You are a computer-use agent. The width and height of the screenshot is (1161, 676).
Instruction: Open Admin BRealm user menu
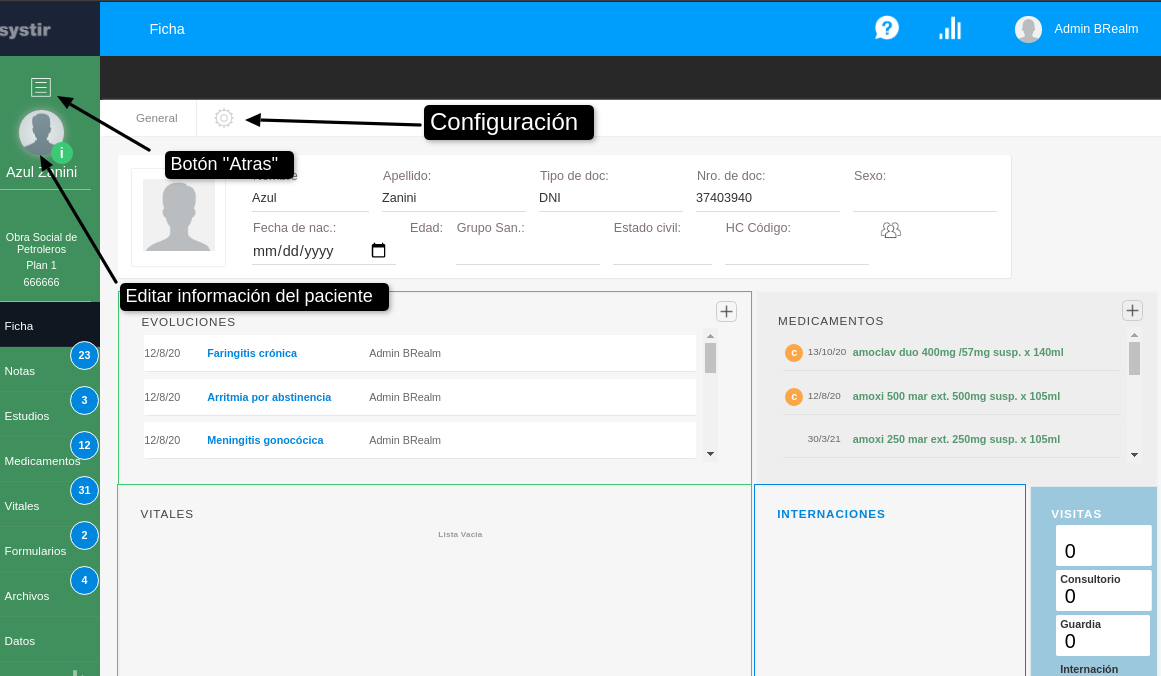1076,29
